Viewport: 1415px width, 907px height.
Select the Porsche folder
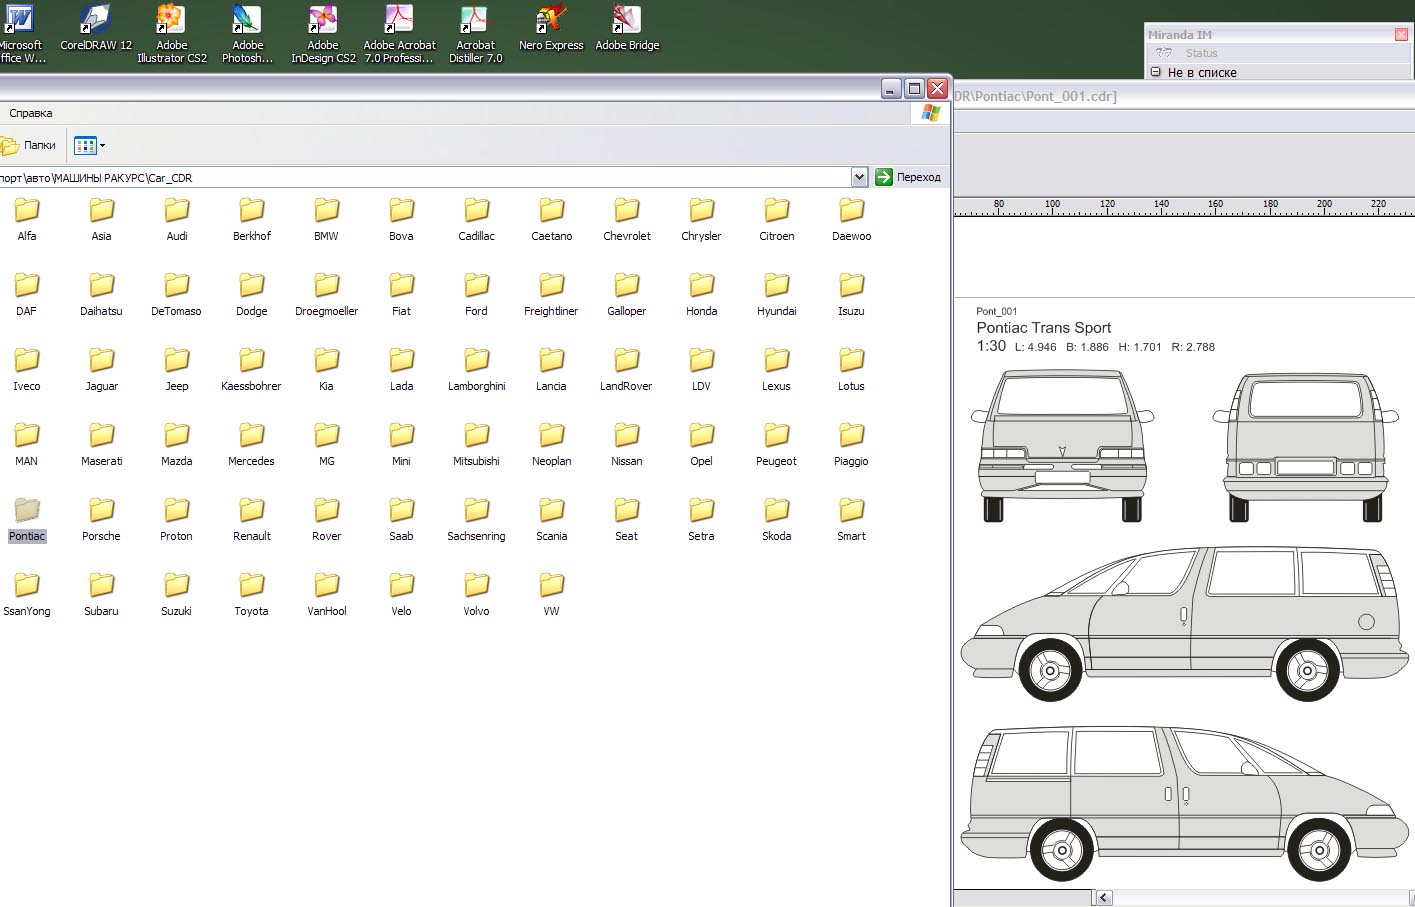101,521
